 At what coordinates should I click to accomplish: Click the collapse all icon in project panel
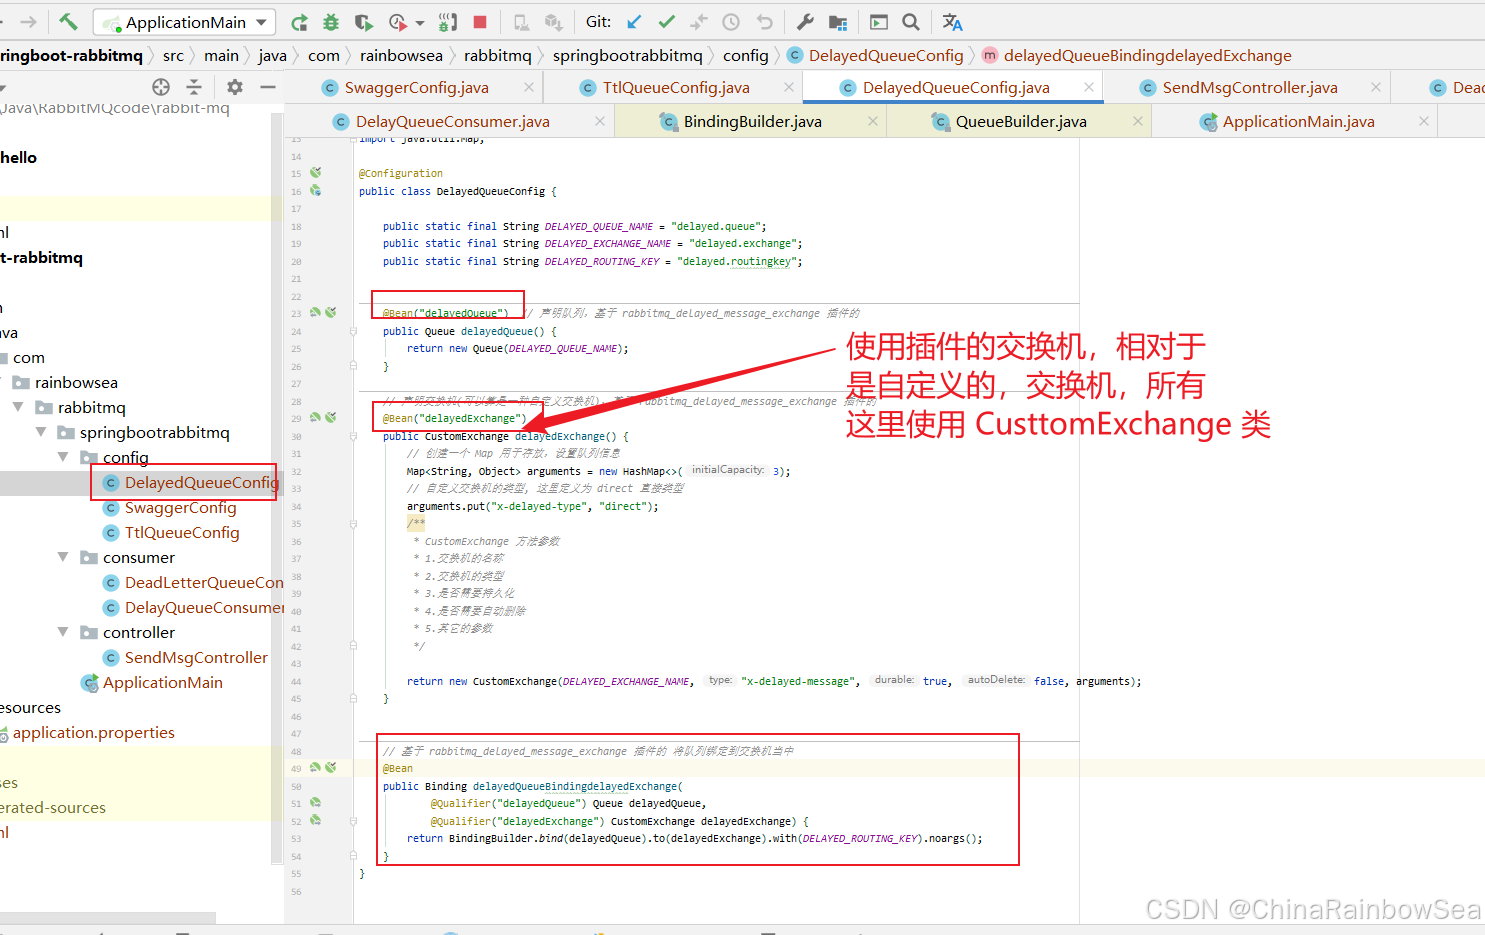point(194,87)
